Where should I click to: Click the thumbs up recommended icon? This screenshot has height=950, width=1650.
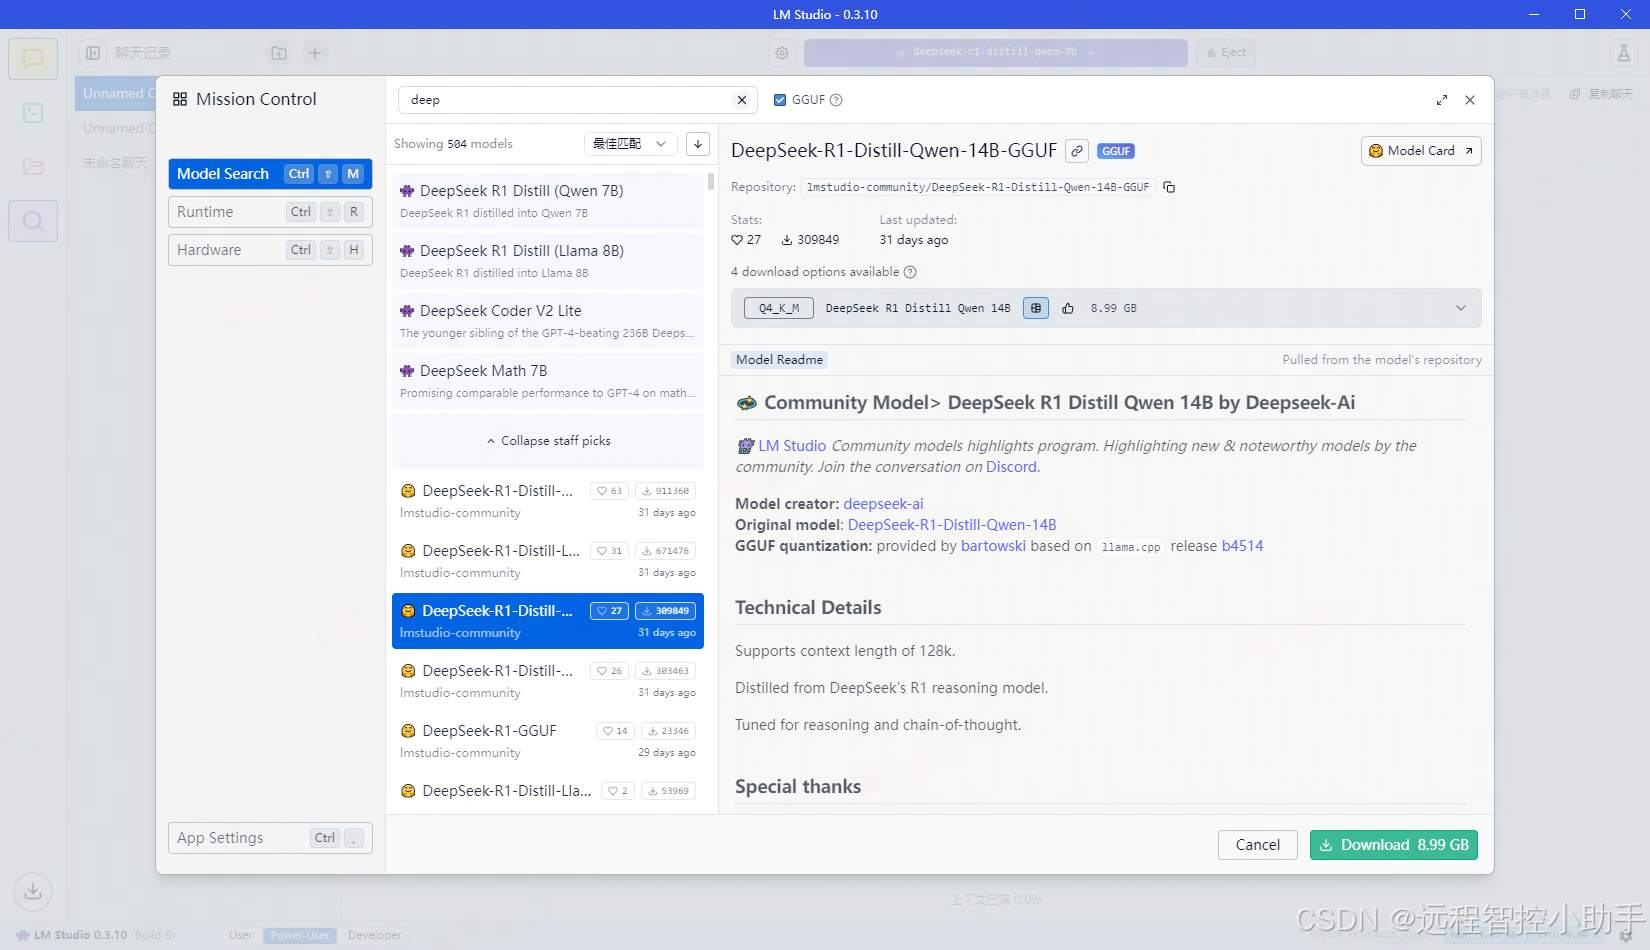[x=1068, y=308]
